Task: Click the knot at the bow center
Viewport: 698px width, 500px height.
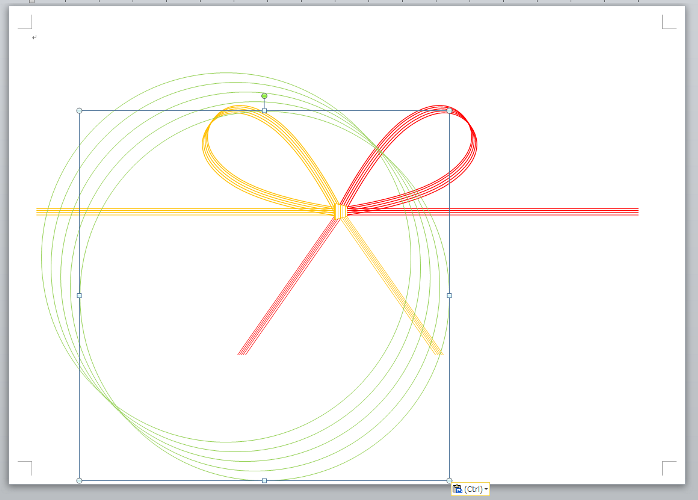Action: pos(340,211)
